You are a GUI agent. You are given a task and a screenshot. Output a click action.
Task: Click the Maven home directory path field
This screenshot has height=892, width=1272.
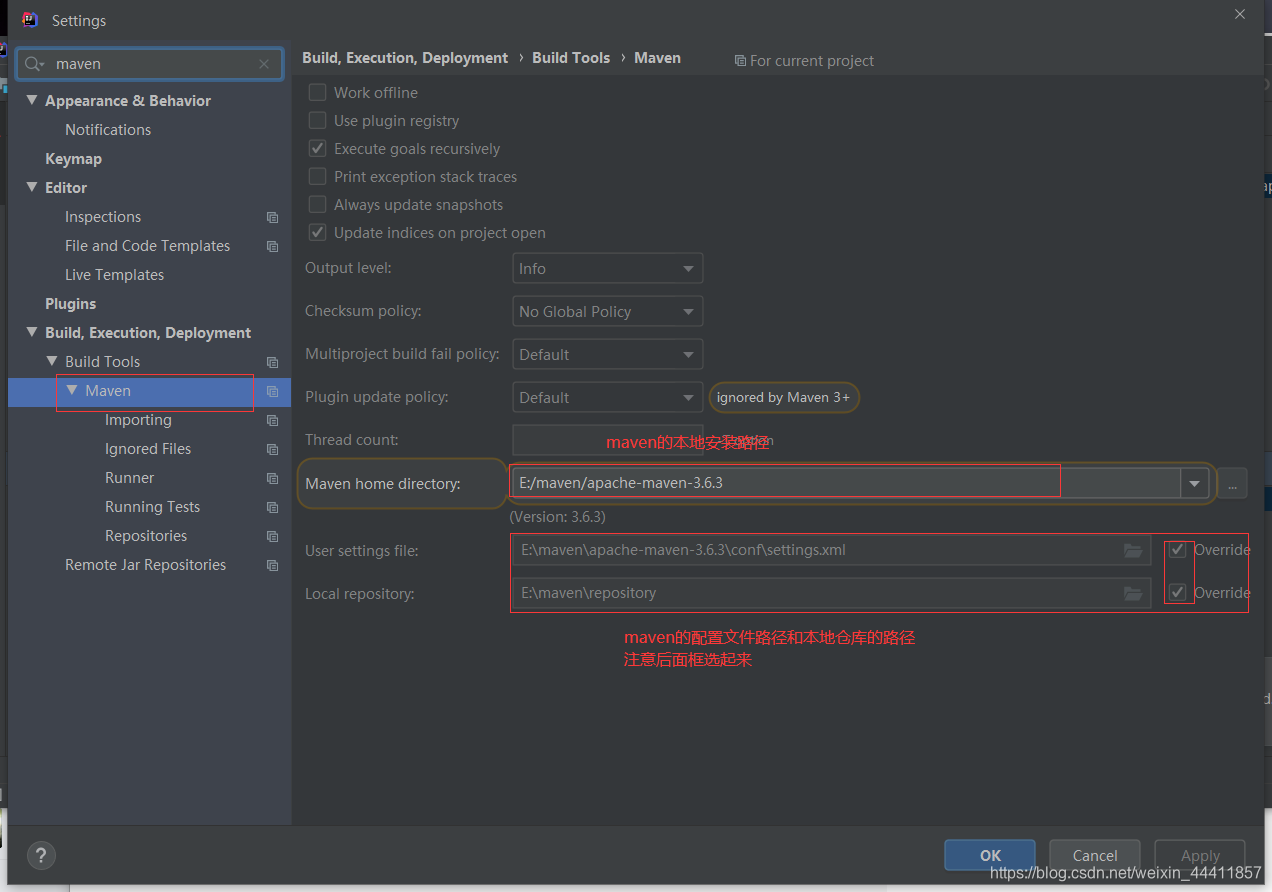coord(846,484)
